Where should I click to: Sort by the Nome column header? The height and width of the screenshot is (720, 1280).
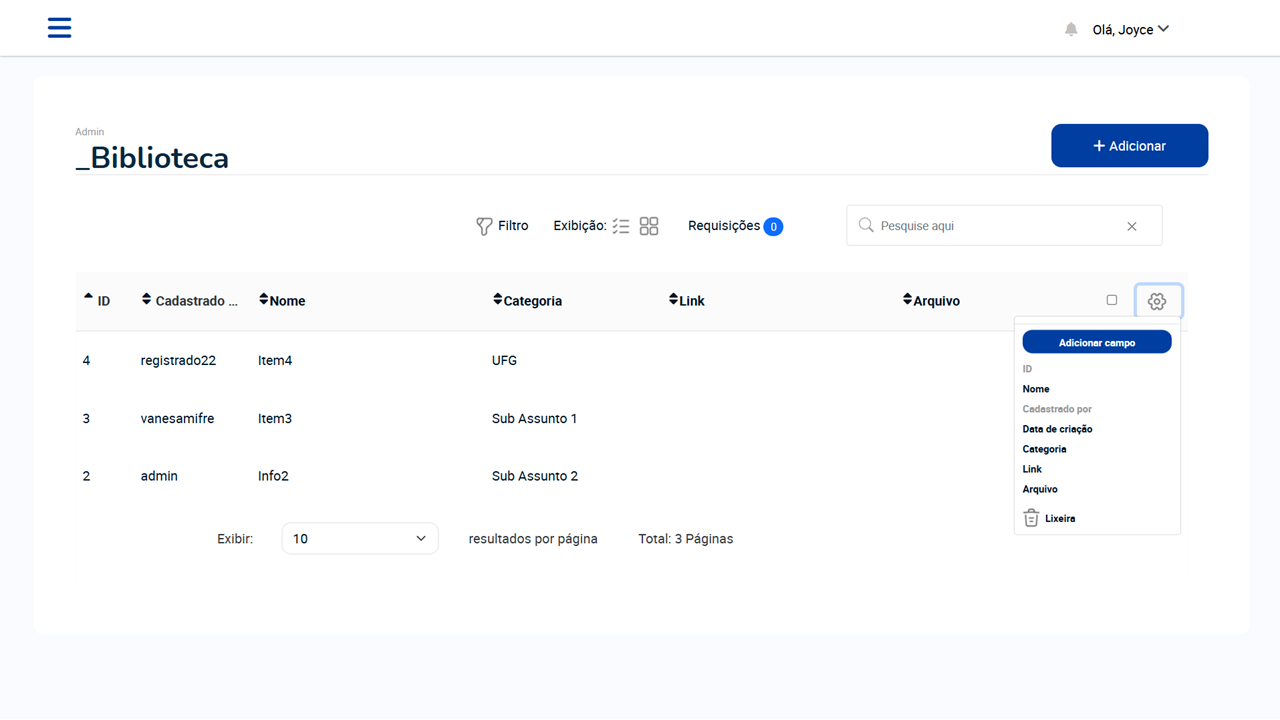click(x=282, y=300)
